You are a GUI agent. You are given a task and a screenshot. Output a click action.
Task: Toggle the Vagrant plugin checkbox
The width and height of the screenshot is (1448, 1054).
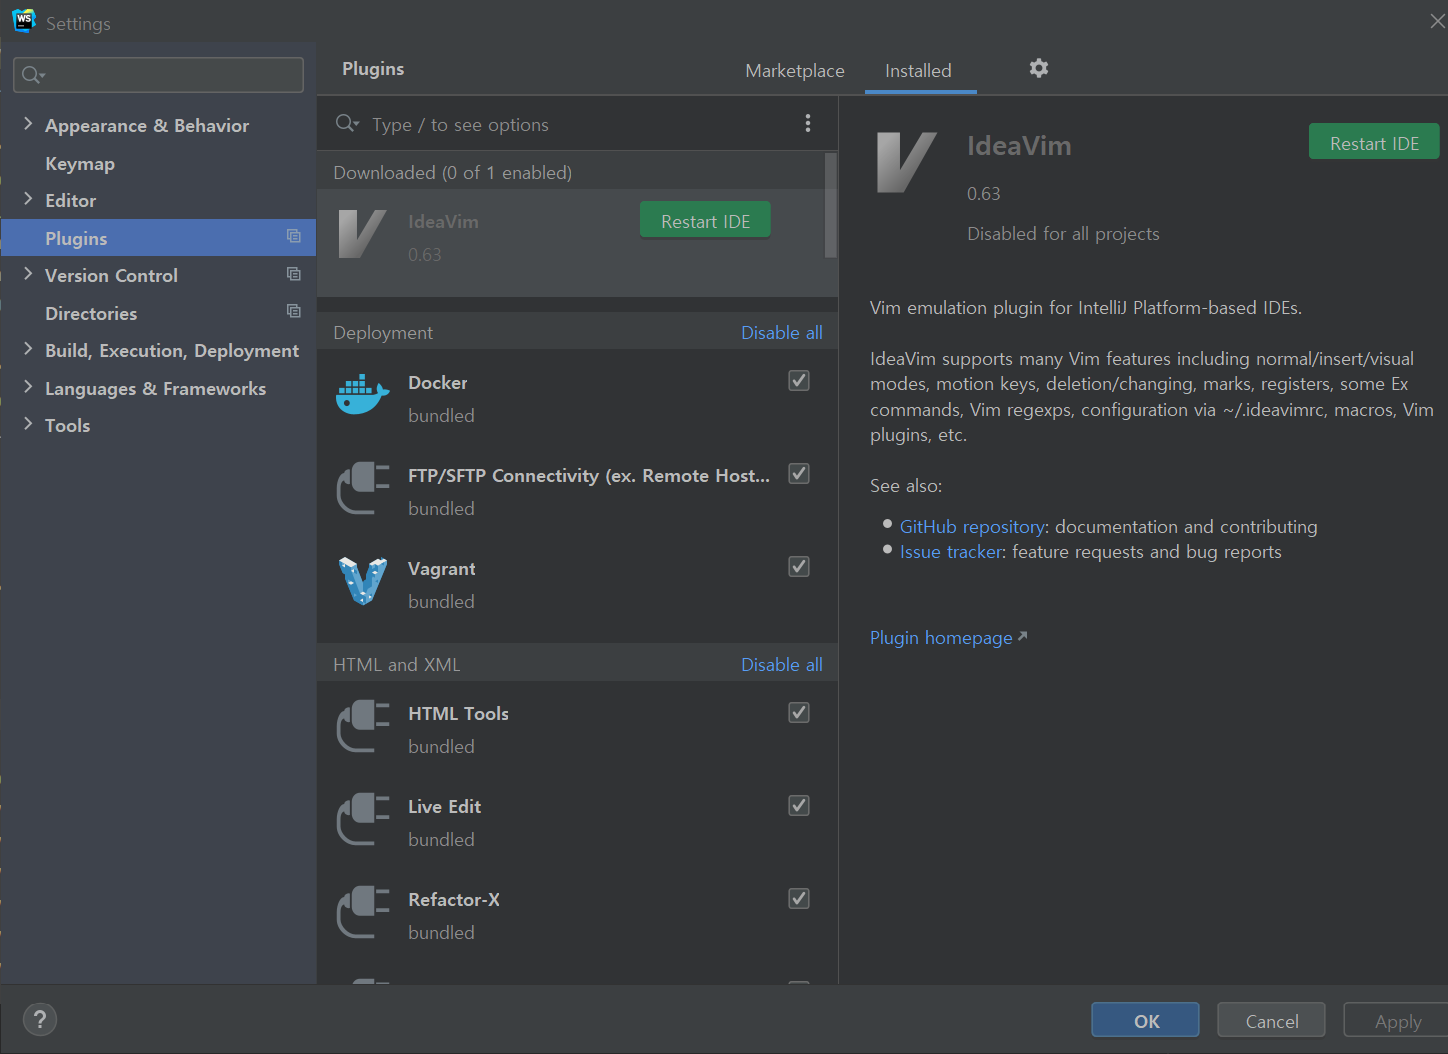pos(799,566)
